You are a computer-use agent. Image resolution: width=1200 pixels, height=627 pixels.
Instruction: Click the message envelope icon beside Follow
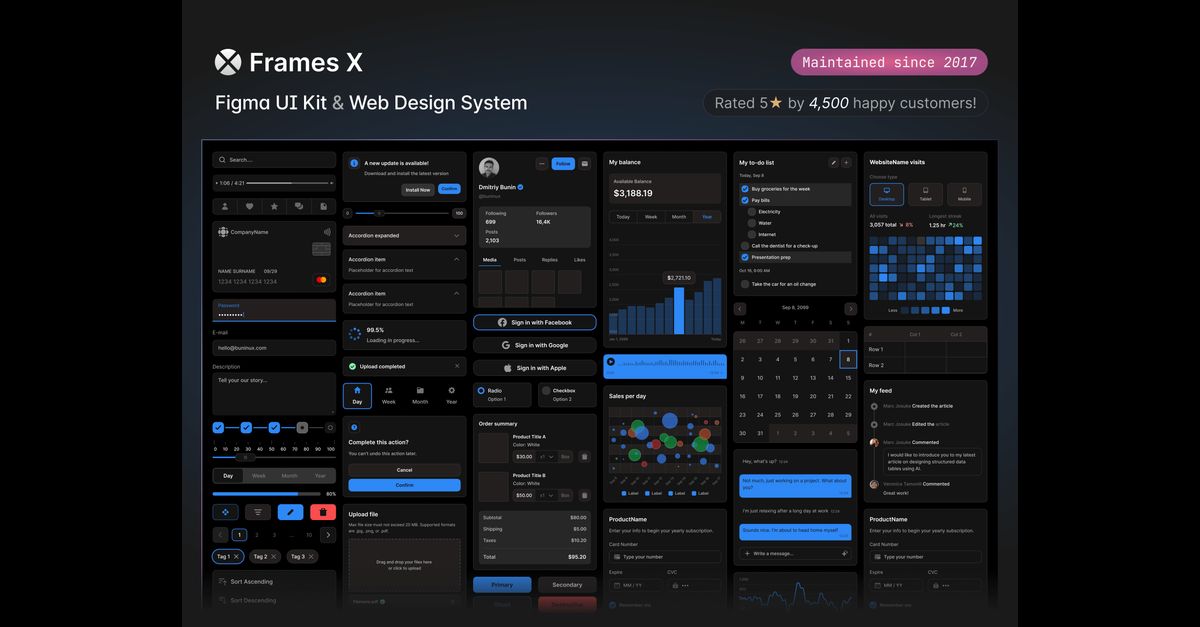tap(584, 164)
